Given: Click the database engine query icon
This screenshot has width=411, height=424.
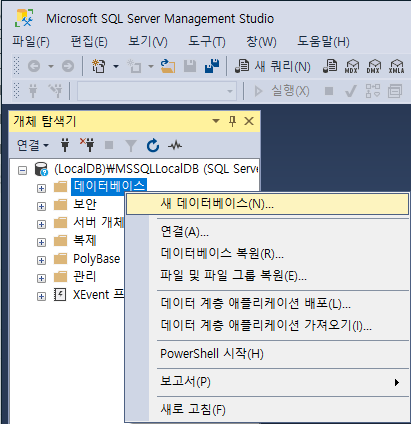Looking at the screenshot, I should pos(330,66).
